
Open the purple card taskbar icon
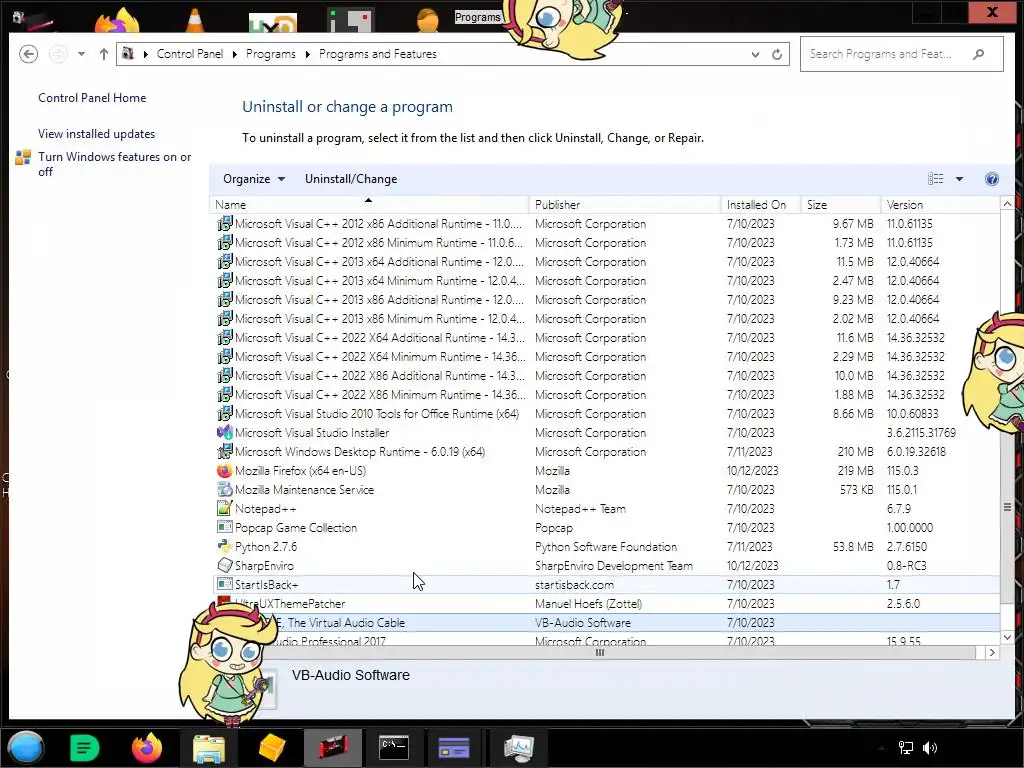click(454, 748)
